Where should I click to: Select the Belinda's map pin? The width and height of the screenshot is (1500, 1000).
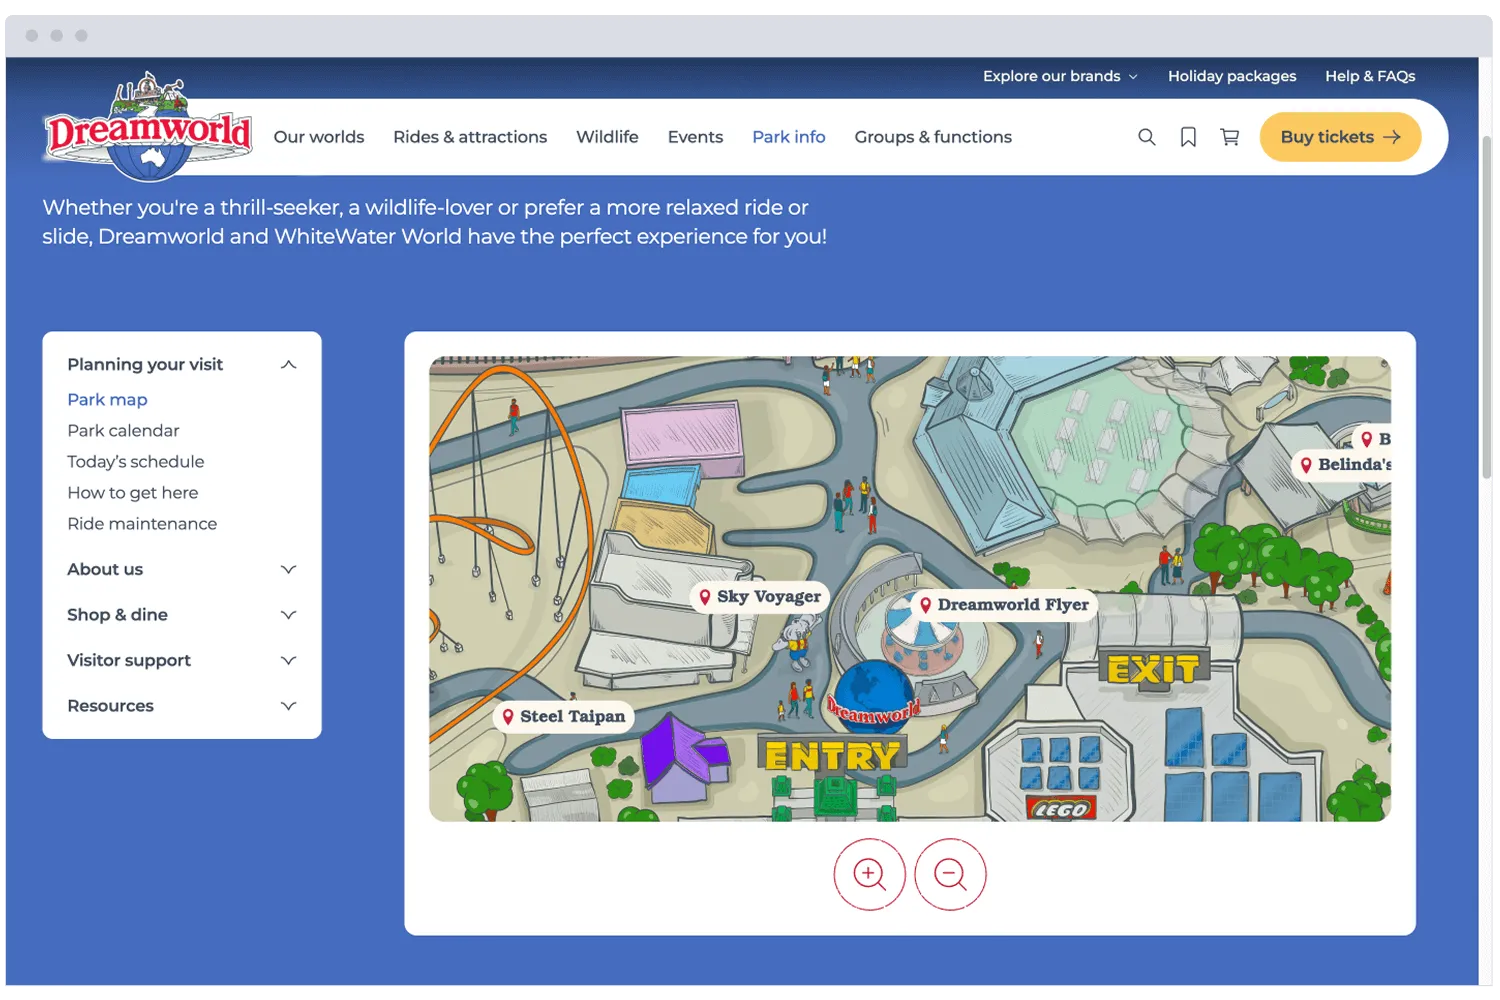point(1342,464)
